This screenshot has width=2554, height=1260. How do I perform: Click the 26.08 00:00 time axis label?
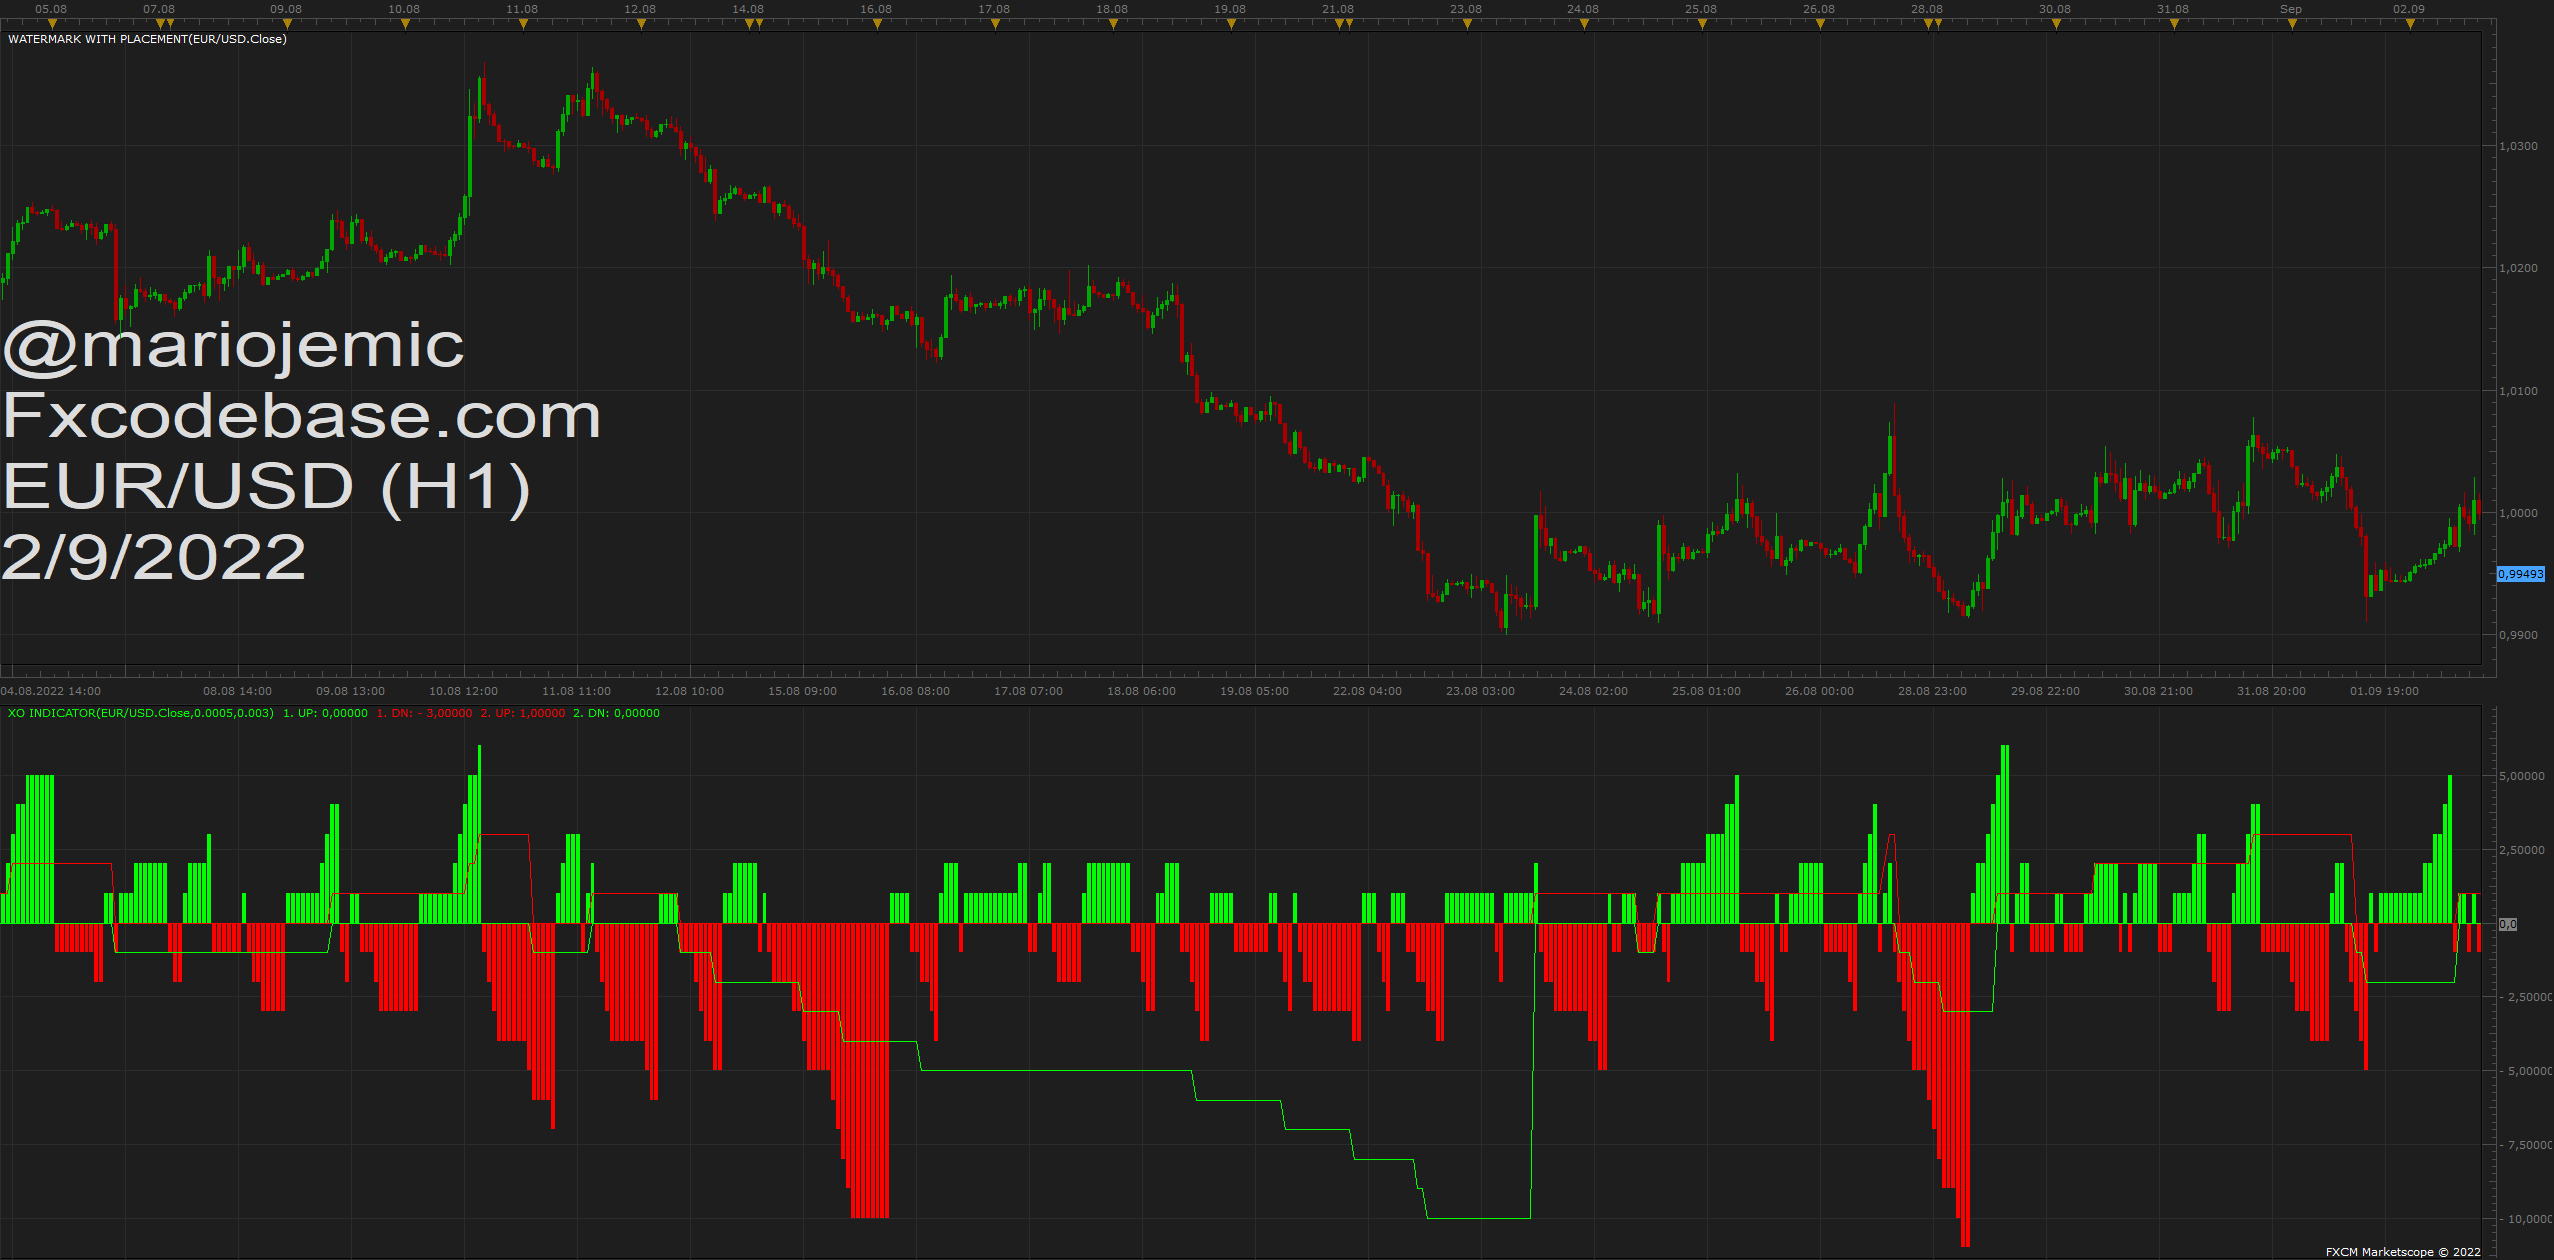(1819, 691)
